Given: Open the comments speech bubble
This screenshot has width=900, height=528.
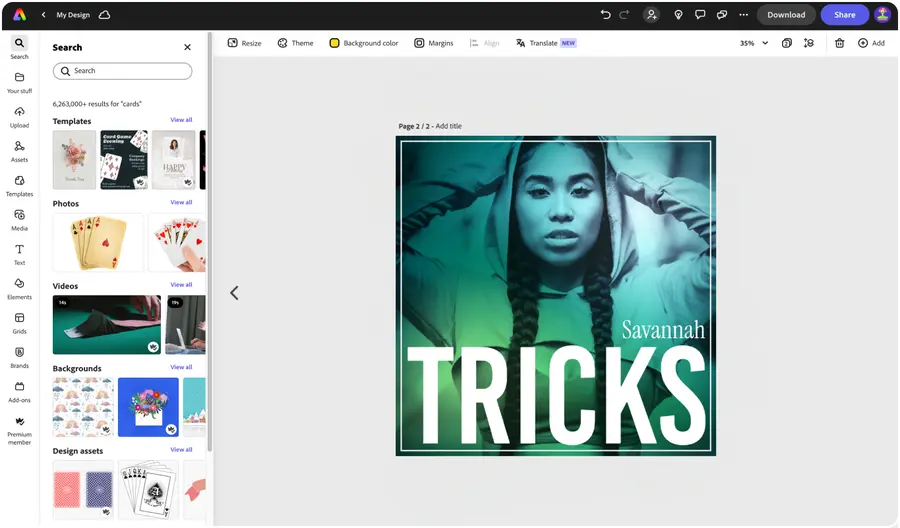Looking at the screenshot, I should [700, 15].
